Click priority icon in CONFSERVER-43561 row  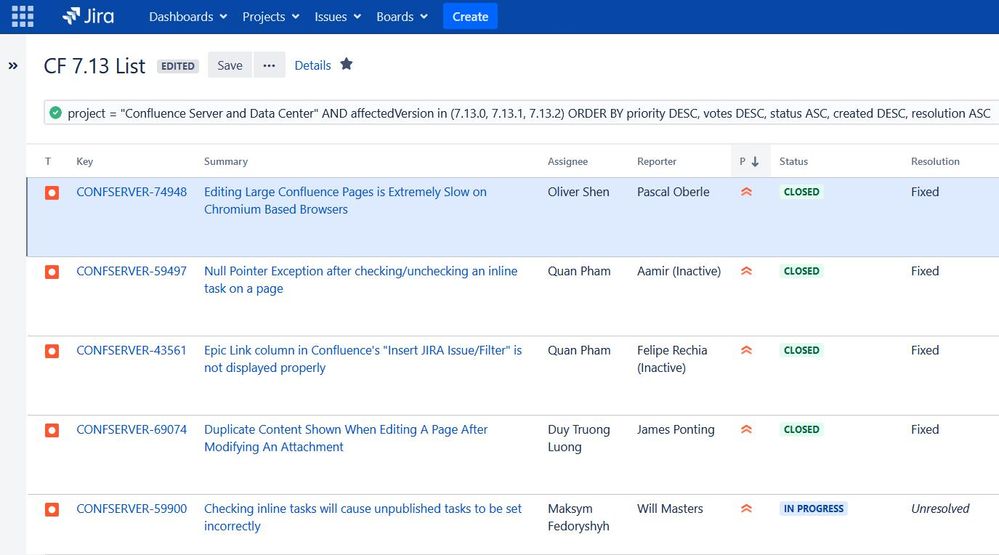tap(746, 350)
